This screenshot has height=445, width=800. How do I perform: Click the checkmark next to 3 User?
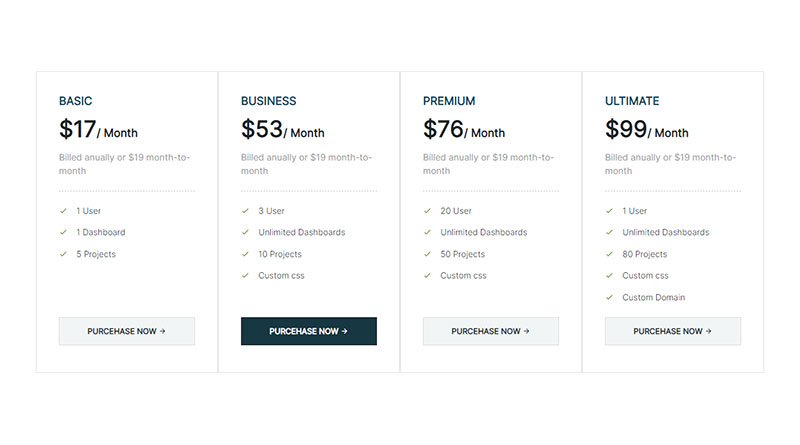click(x=245, y=211)
